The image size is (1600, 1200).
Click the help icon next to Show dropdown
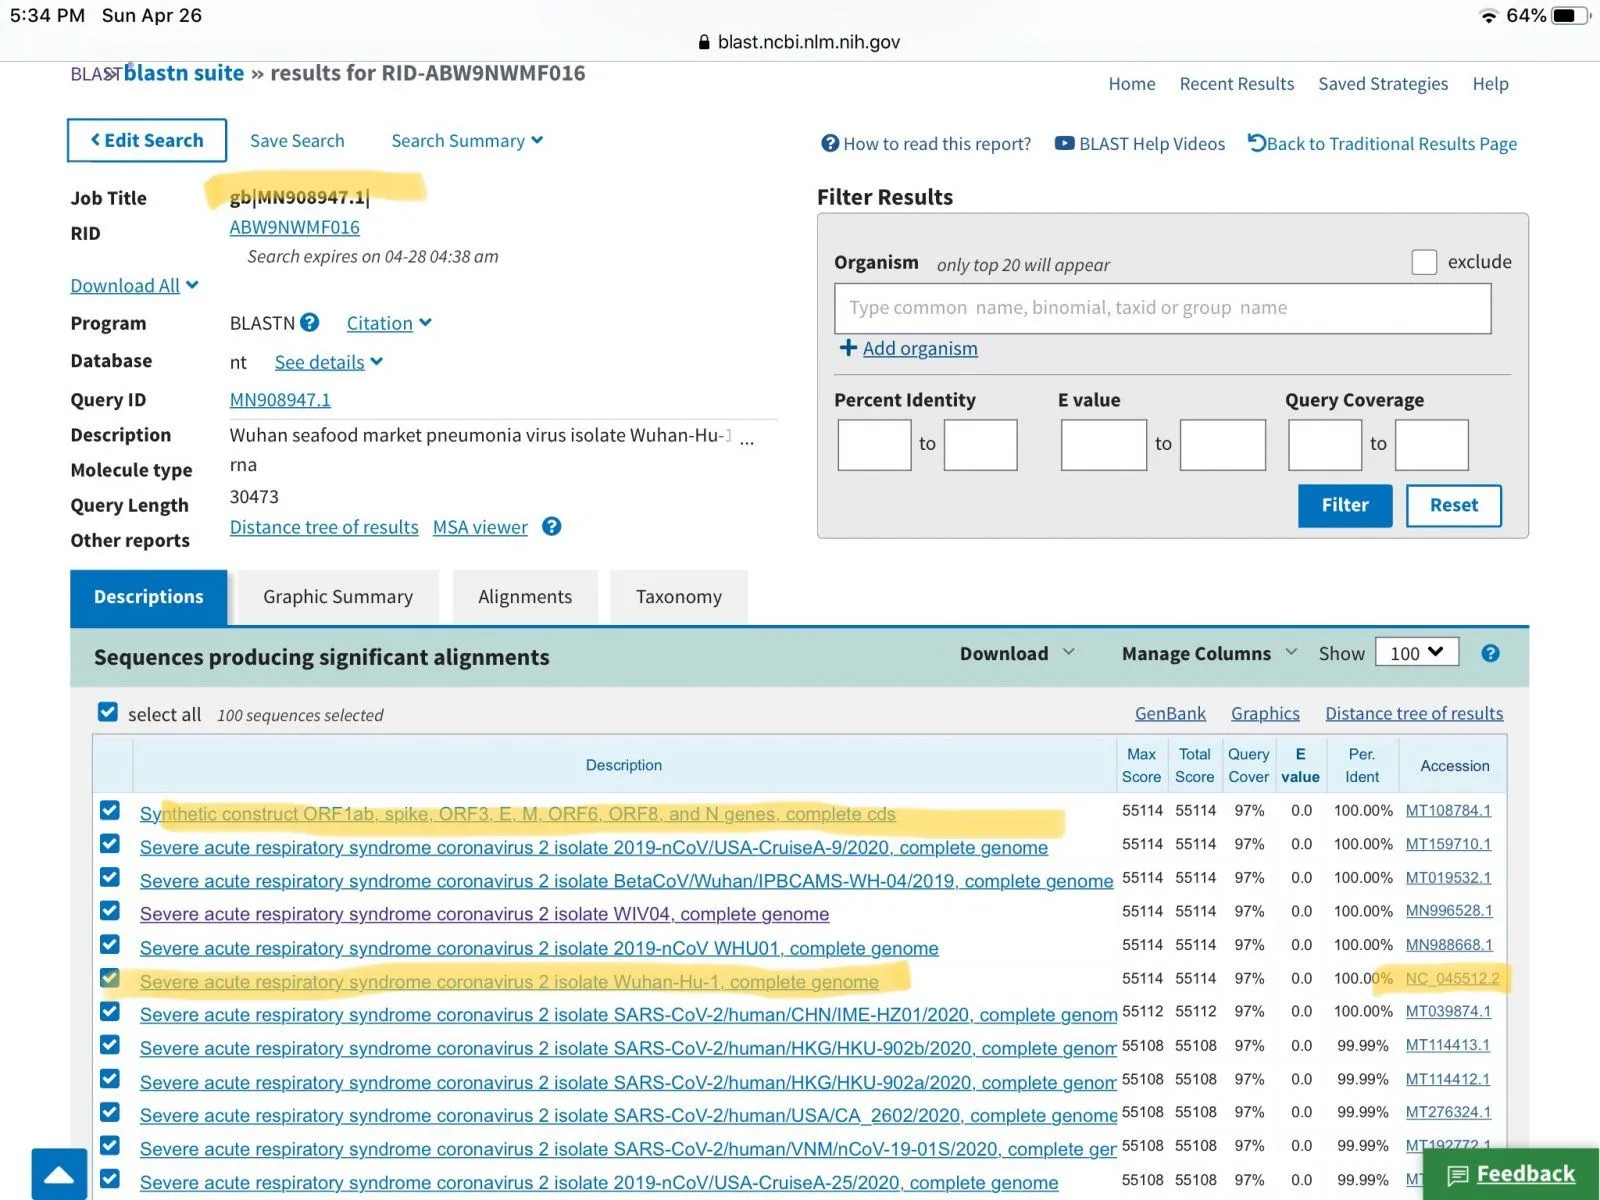click(x=1490, y=653)
